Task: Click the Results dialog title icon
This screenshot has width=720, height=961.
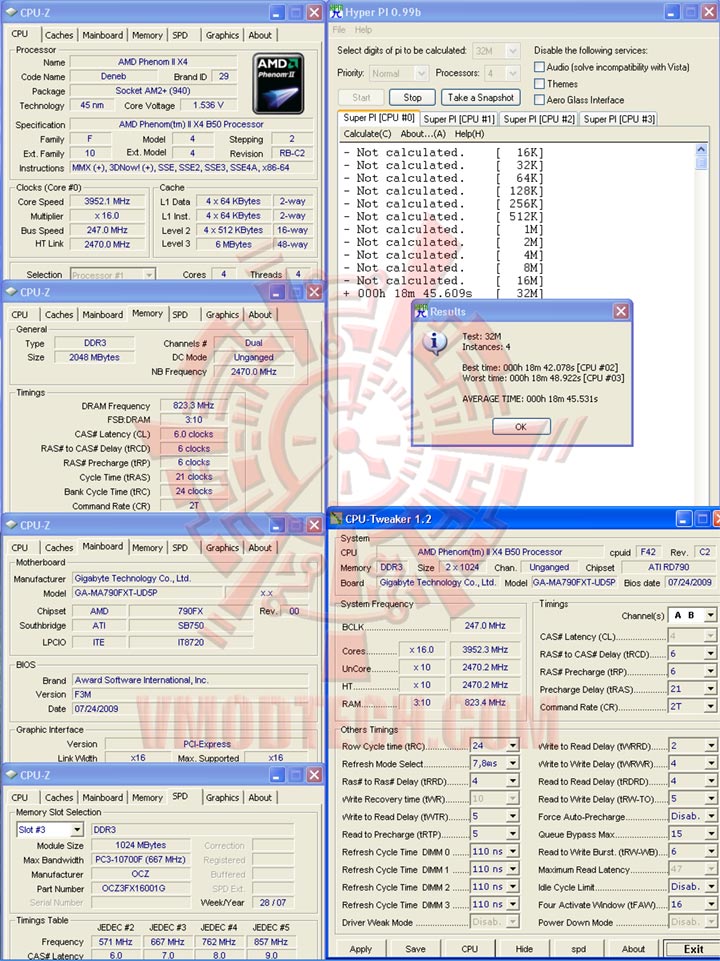Action: (422, 311)
